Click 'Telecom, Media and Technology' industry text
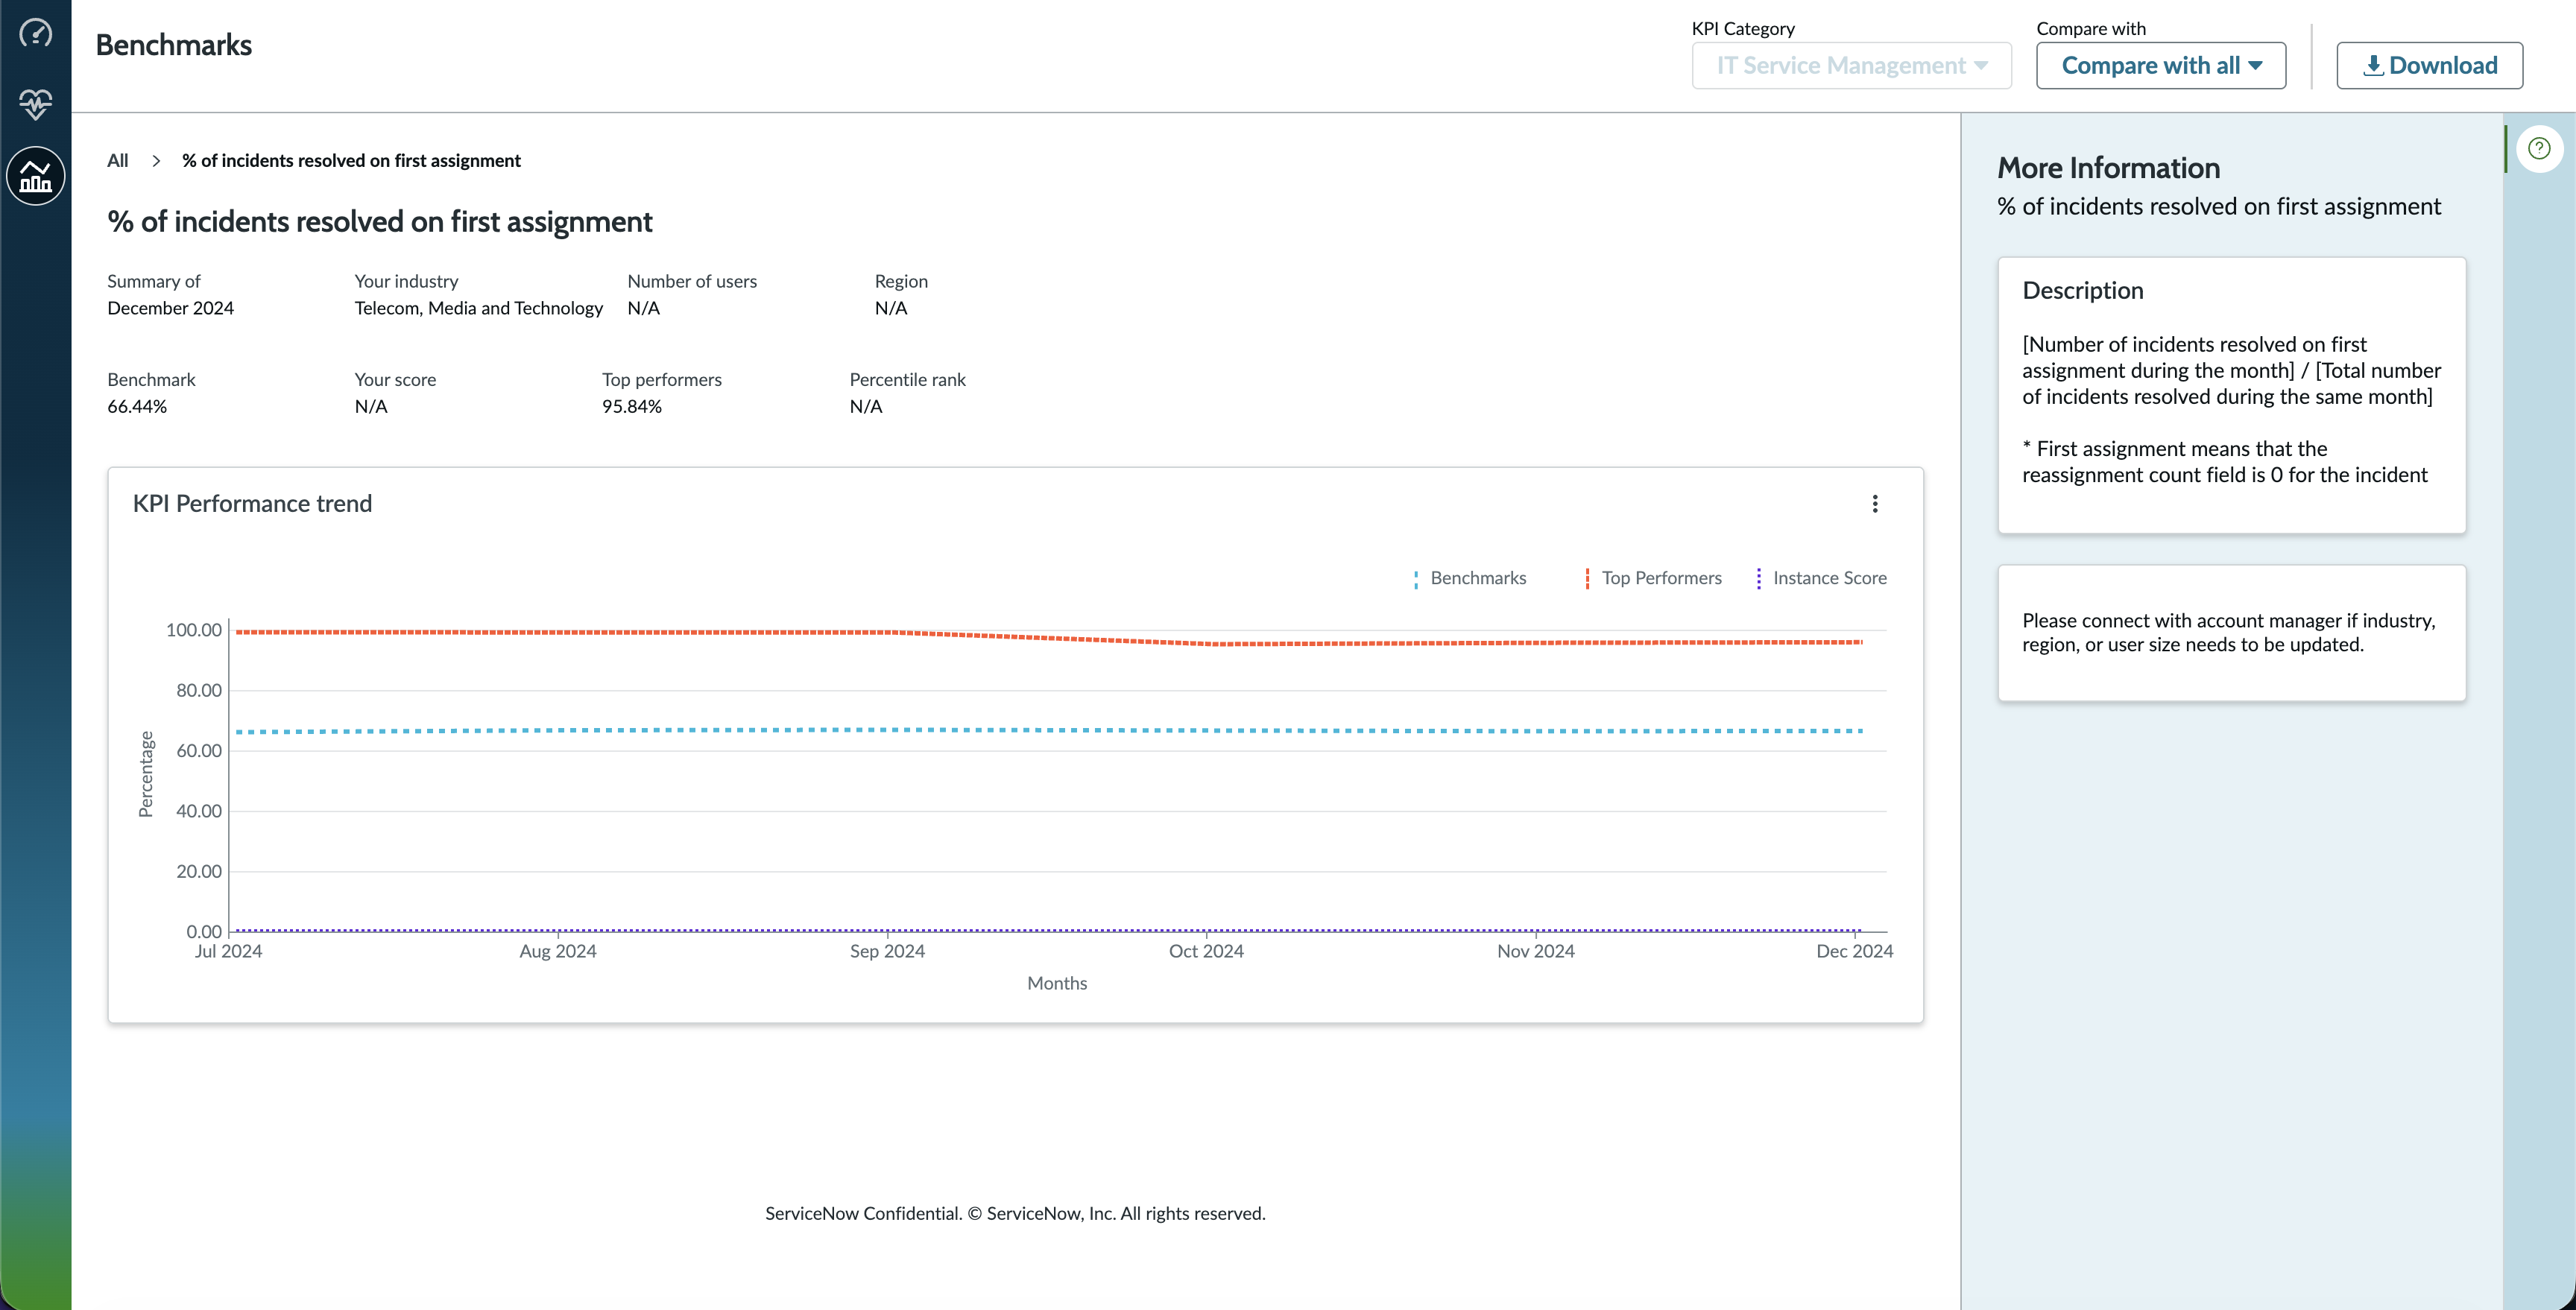 (x=479, y=308)
